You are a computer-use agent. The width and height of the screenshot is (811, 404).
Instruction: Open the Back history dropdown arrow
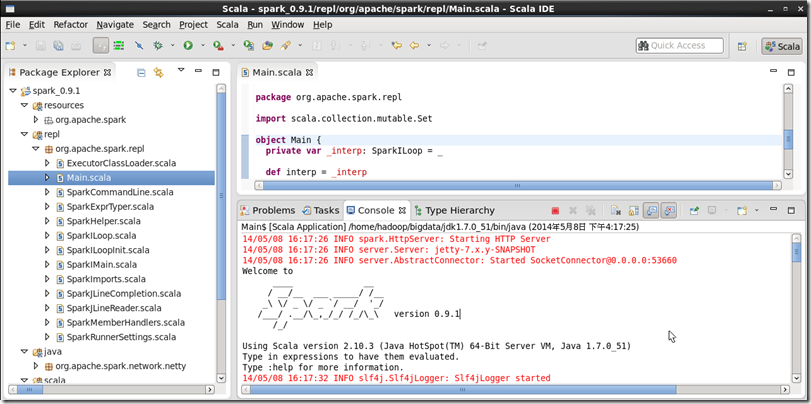point(429,46)
